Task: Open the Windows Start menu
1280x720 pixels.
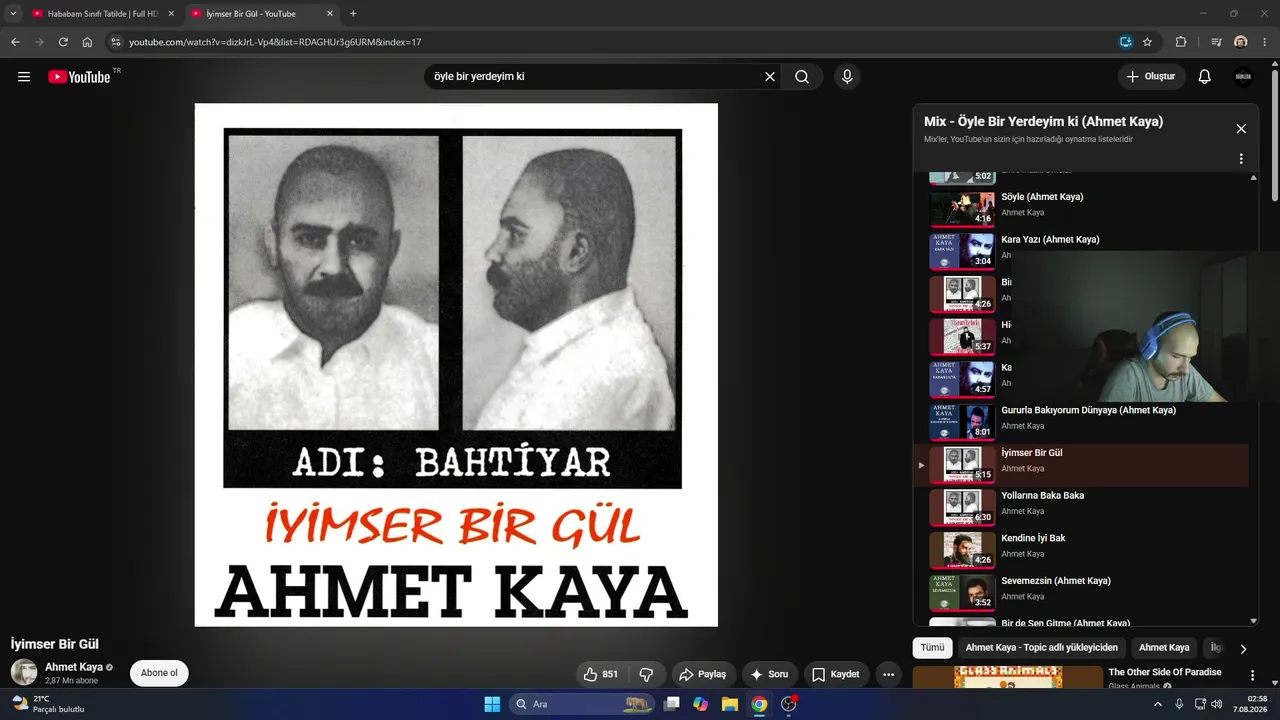Action: click(x=492, y=704)
